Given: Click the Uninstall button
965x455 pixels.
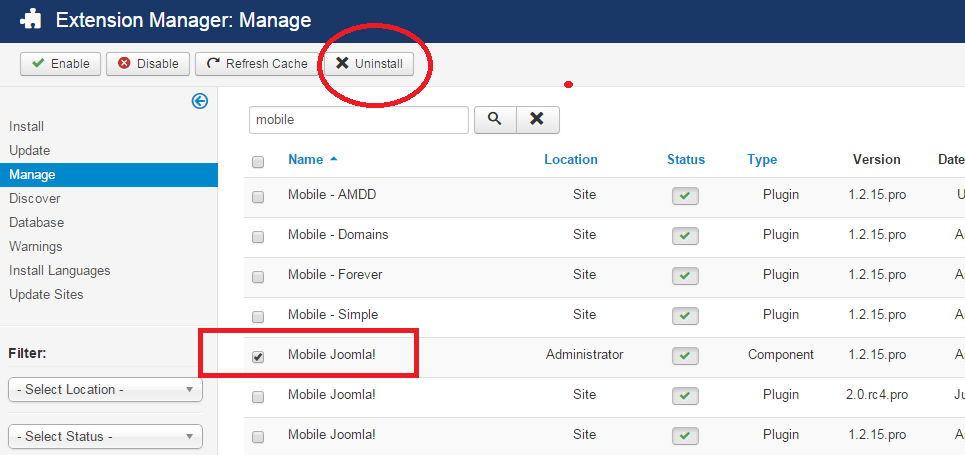Looking at the screenshot, I should pos(369,63).
